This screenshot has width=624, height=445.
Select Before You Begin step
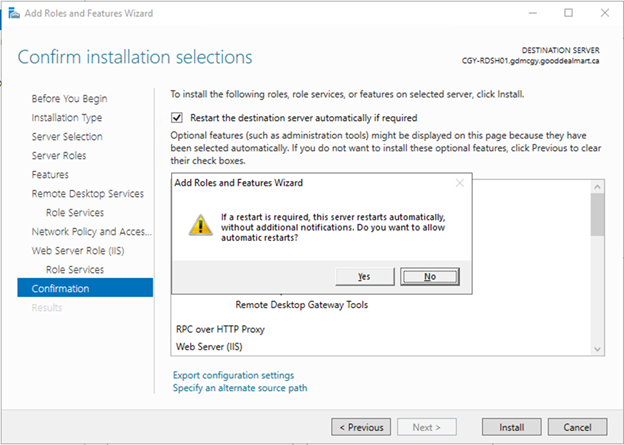pos(69,99)
